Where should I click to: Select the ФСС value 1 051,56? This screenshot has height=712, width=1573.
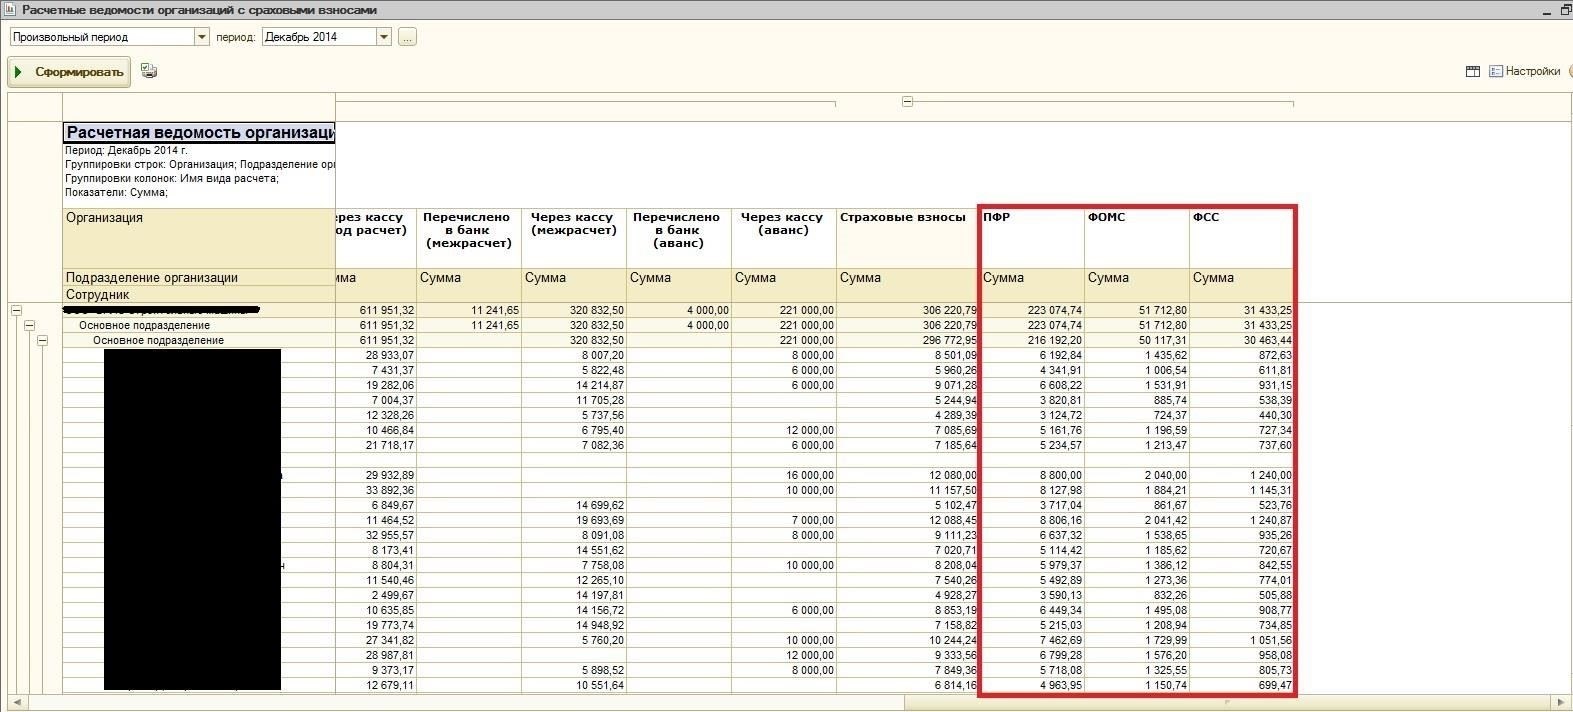(1242, 641)
